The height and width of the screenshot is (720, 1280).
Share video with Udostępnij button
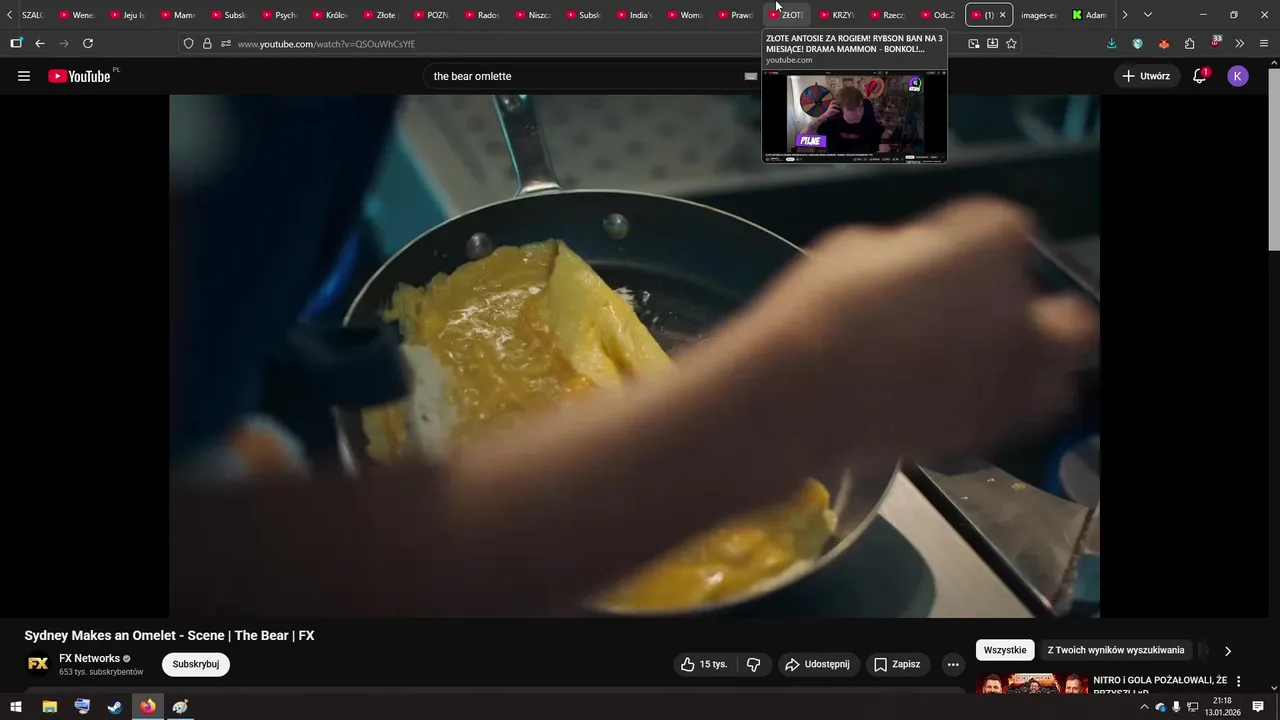pyautogui.click(x=817, y=664)
